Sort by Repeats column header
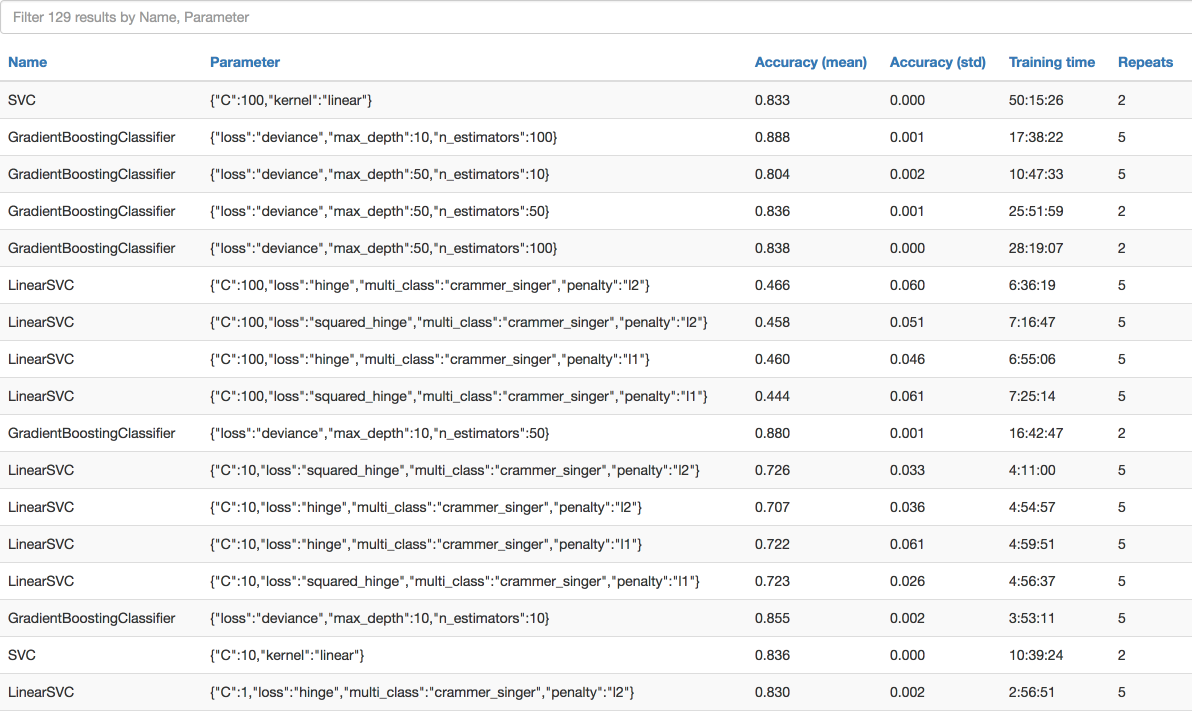1192x711 pixels. [x=1145, y=62]
